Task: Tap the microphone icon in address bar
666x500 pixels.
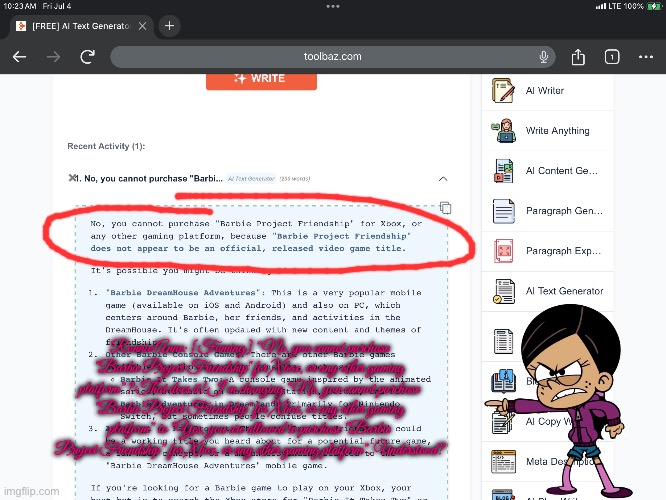Action: point(543,56)
